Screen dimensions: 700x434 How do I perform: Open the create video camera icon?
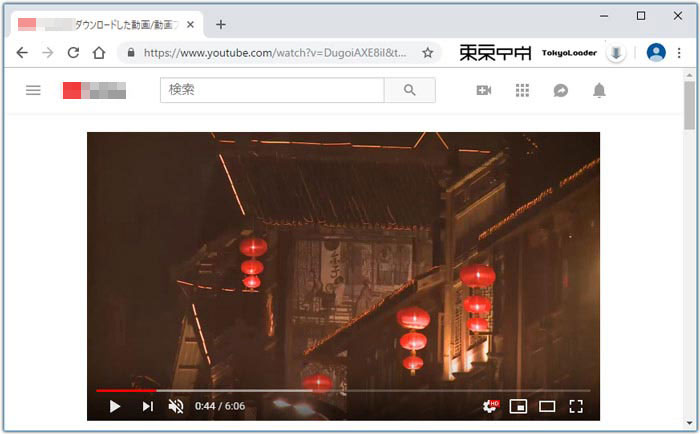click(483, 90)
